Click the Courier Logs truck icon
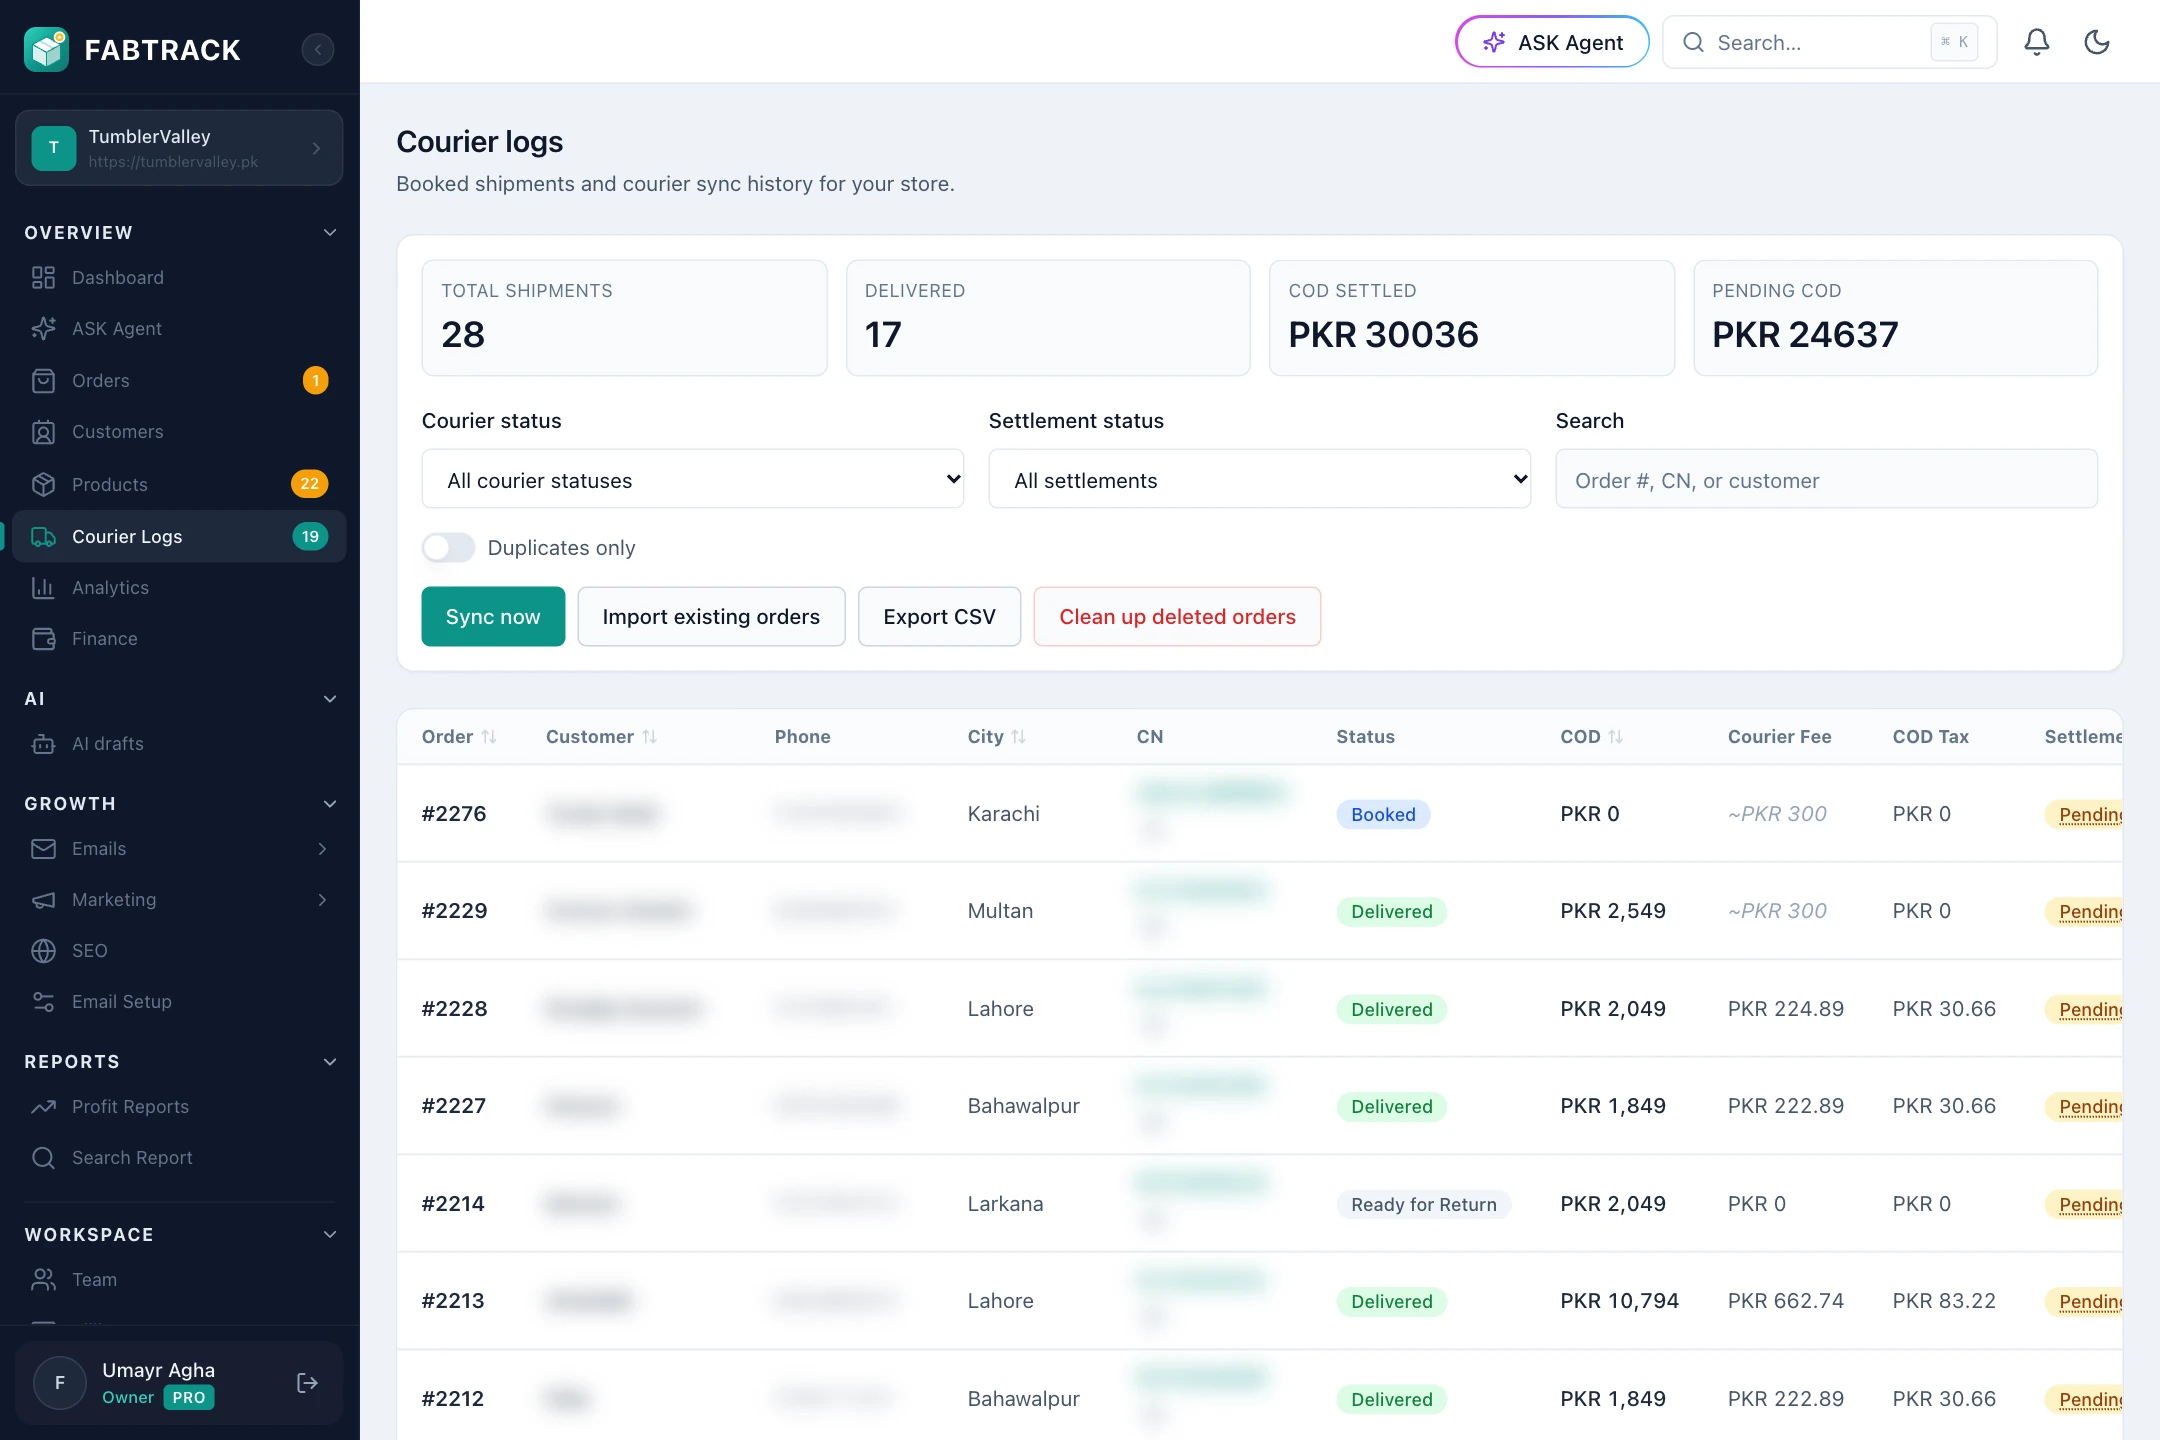Screen dimensions: 2160x1440 click(x=43, y=537)
